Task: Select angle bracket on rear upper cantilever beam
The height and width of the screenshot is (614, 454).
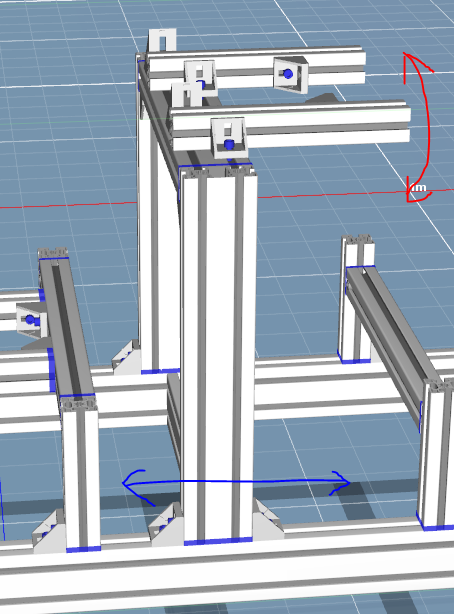Action: coord(290,75)
